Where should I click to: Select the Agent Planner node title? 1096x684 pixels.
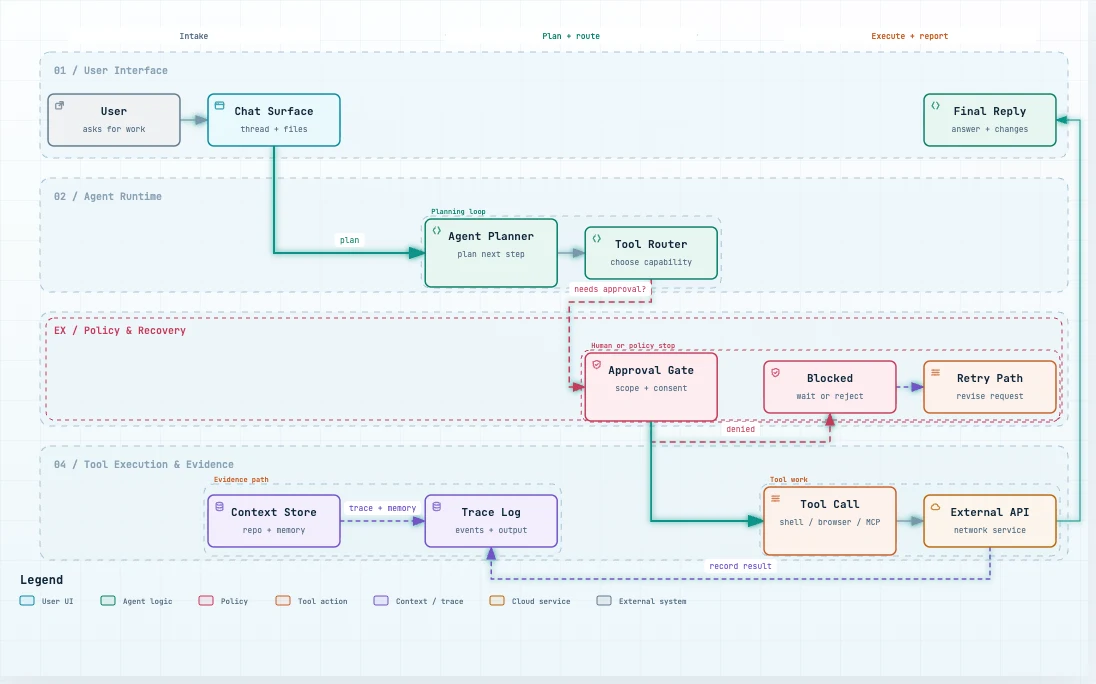click(x=491, y=236)
